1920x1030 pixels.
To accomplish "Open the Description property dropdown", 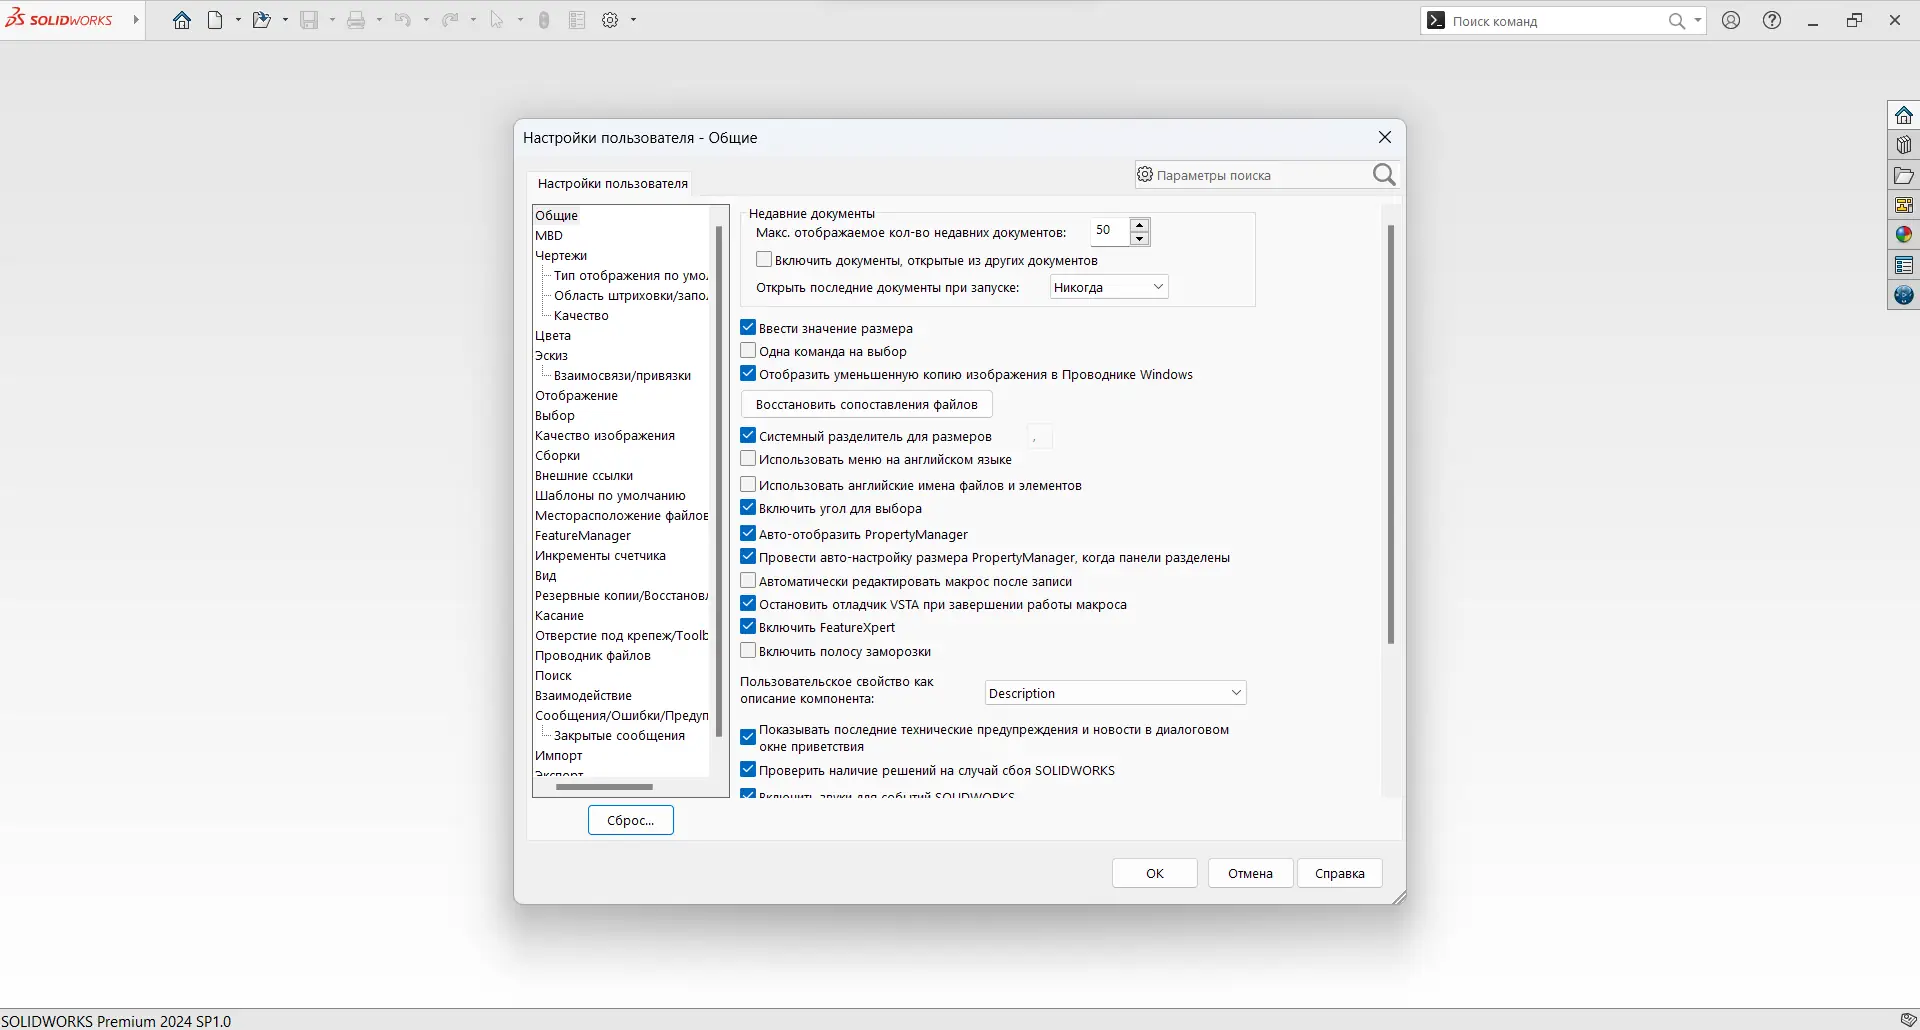I will pos(1116,693).
